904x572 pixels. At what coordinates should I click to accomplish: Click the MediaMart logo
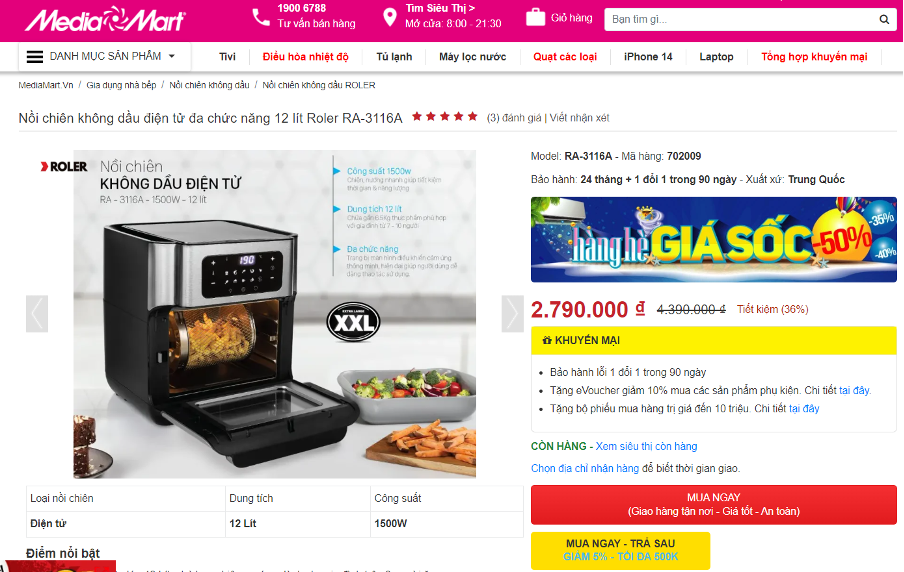[105, 20]
